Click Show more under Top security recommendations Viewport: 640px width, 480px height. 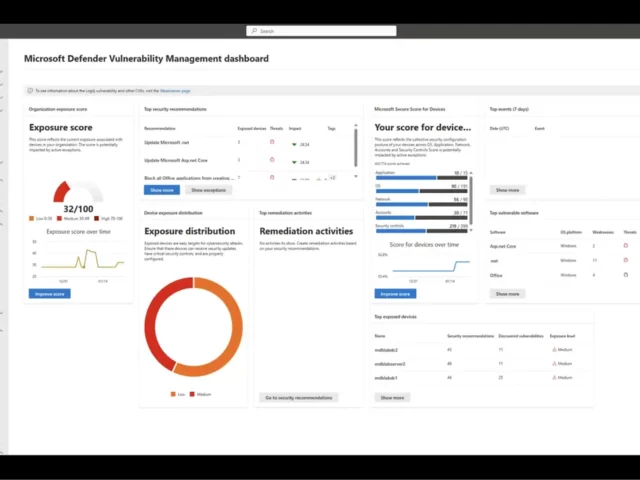[162, 190]
